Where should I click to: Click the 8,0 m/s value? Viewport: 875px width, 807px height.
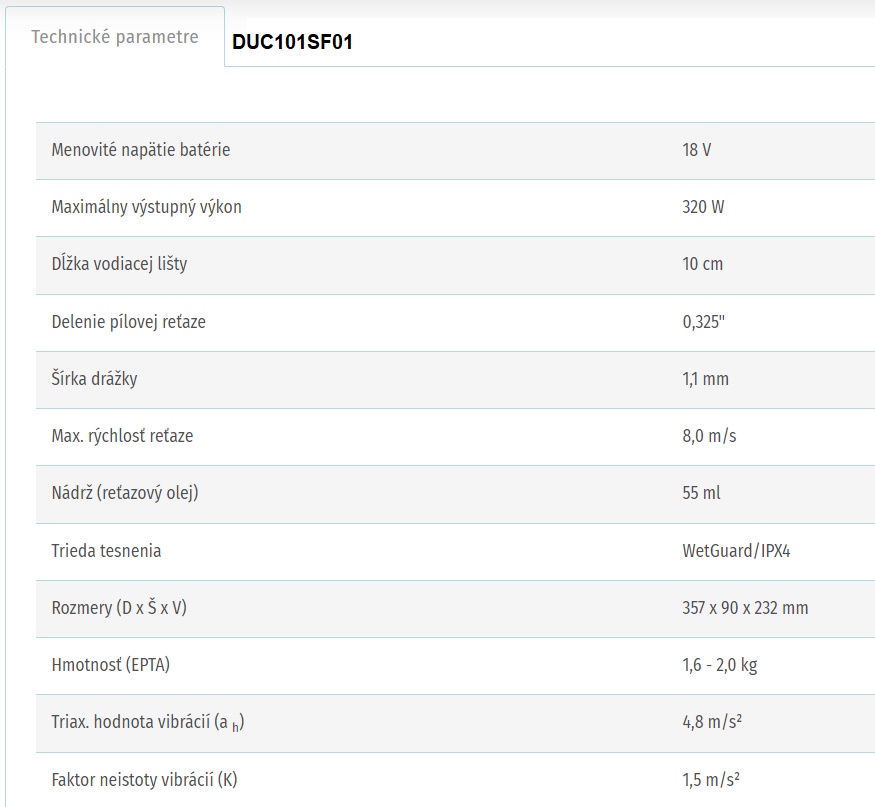point(709,436)
